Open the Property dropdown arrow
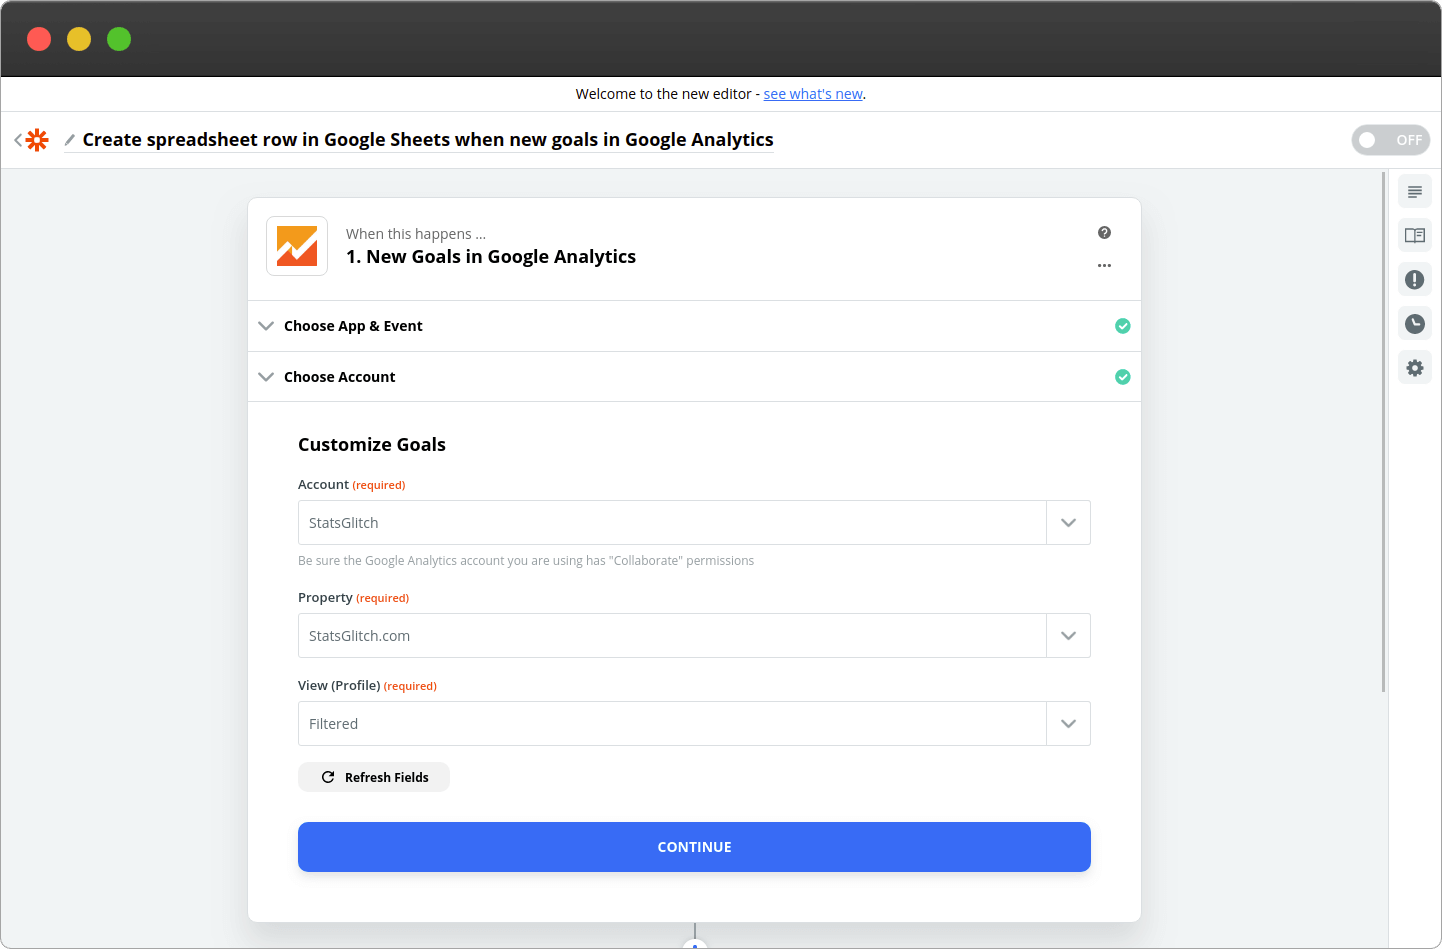1442x949 pixels. 1068,636
